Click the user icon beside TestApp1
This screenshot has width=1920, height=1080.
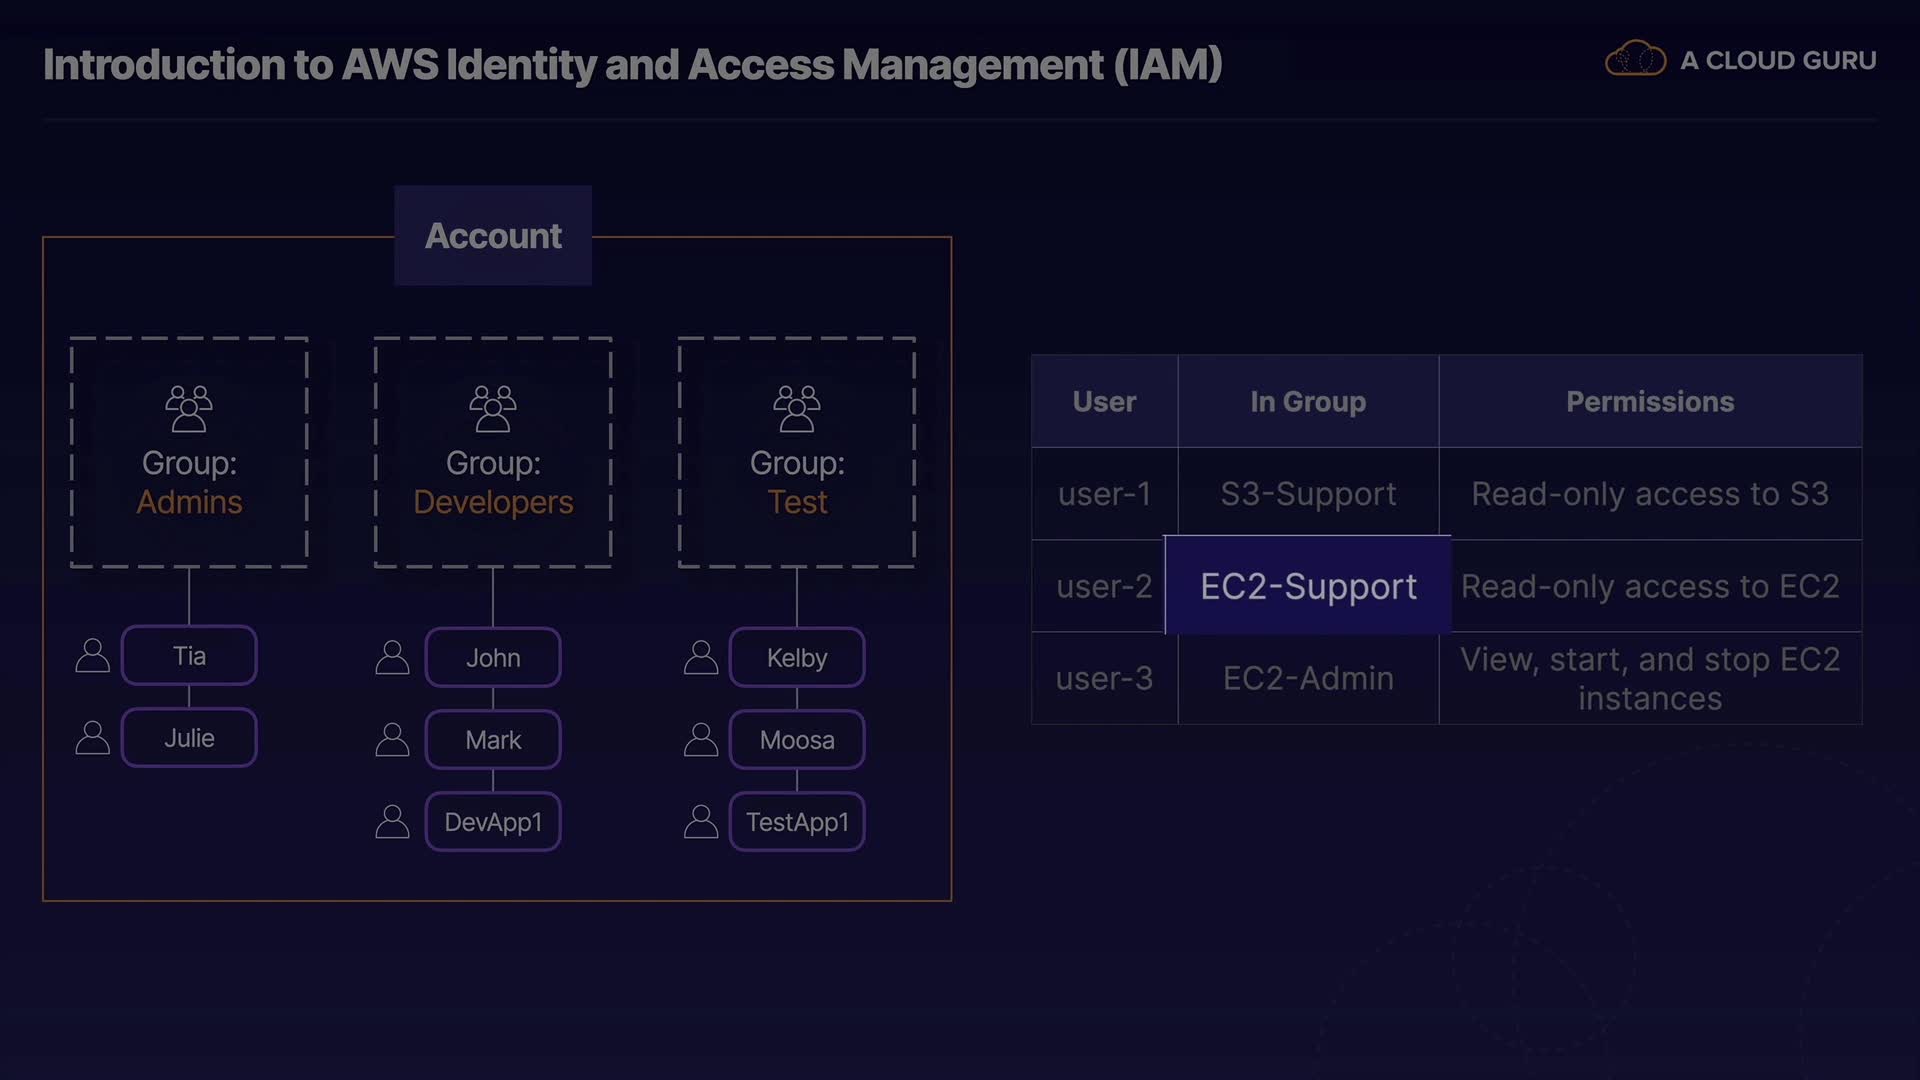(701, 822)
